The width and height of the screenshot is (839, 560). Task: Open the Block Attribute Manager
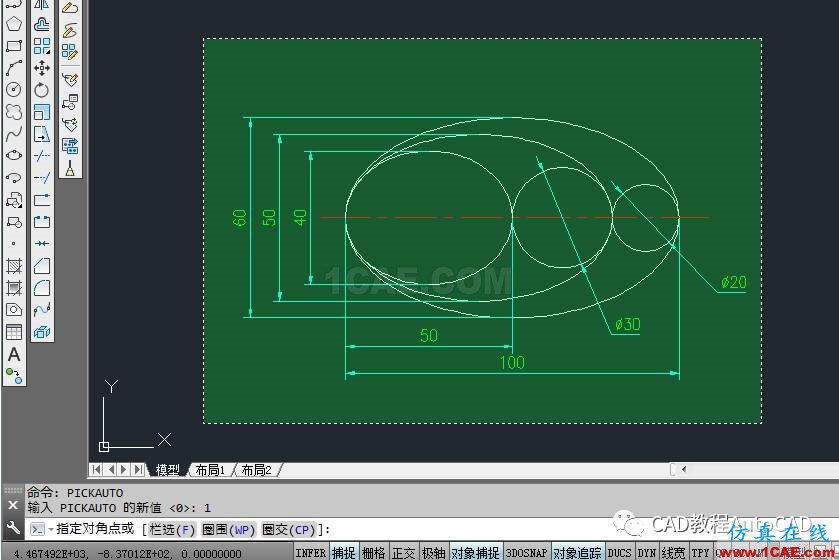(70, 102)
